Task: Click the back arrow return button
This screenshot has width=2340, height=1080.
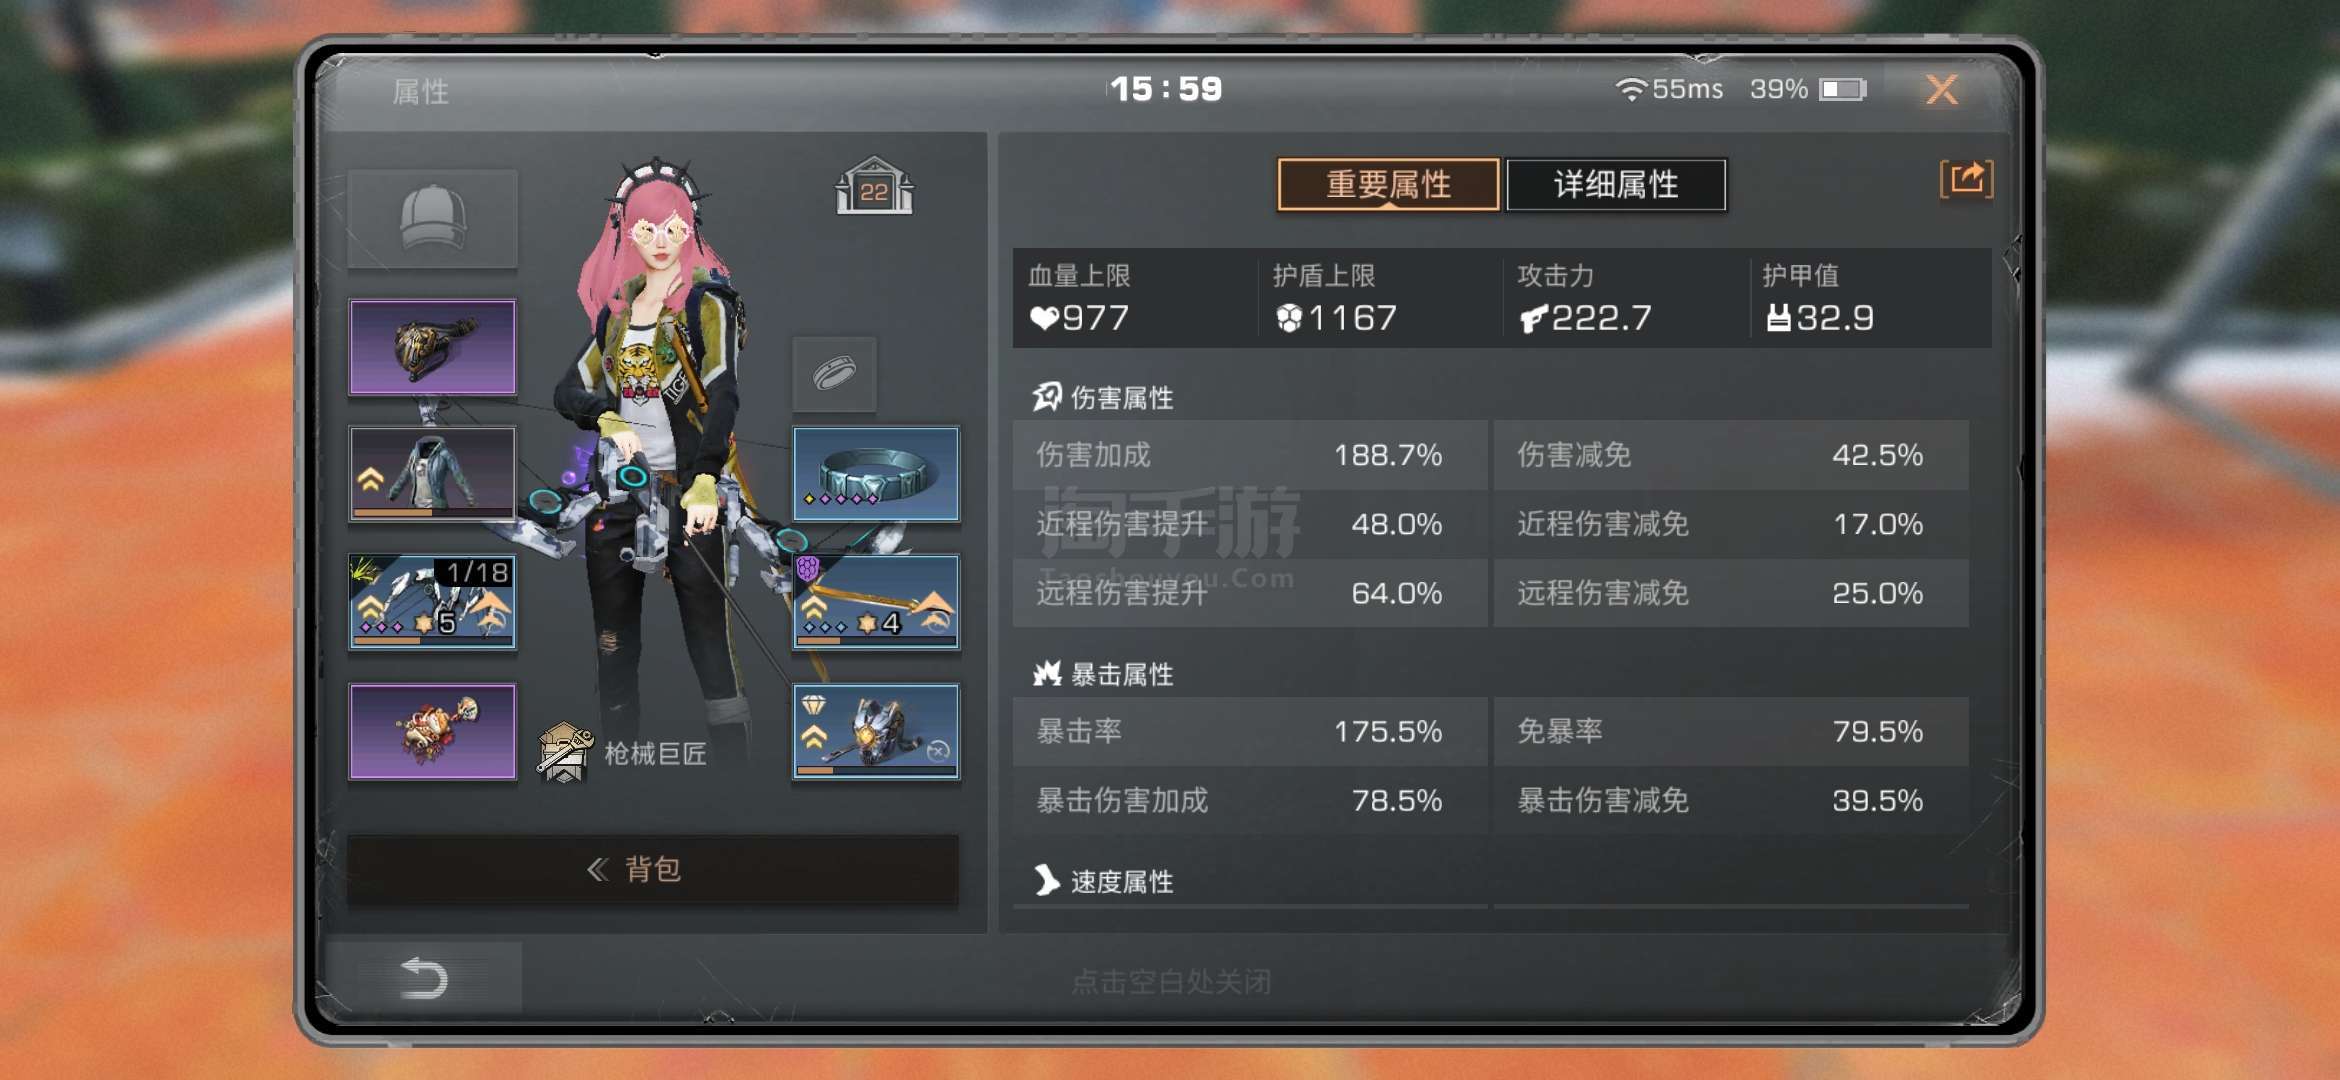Action: pyautogui.click(x=424, y=978)
